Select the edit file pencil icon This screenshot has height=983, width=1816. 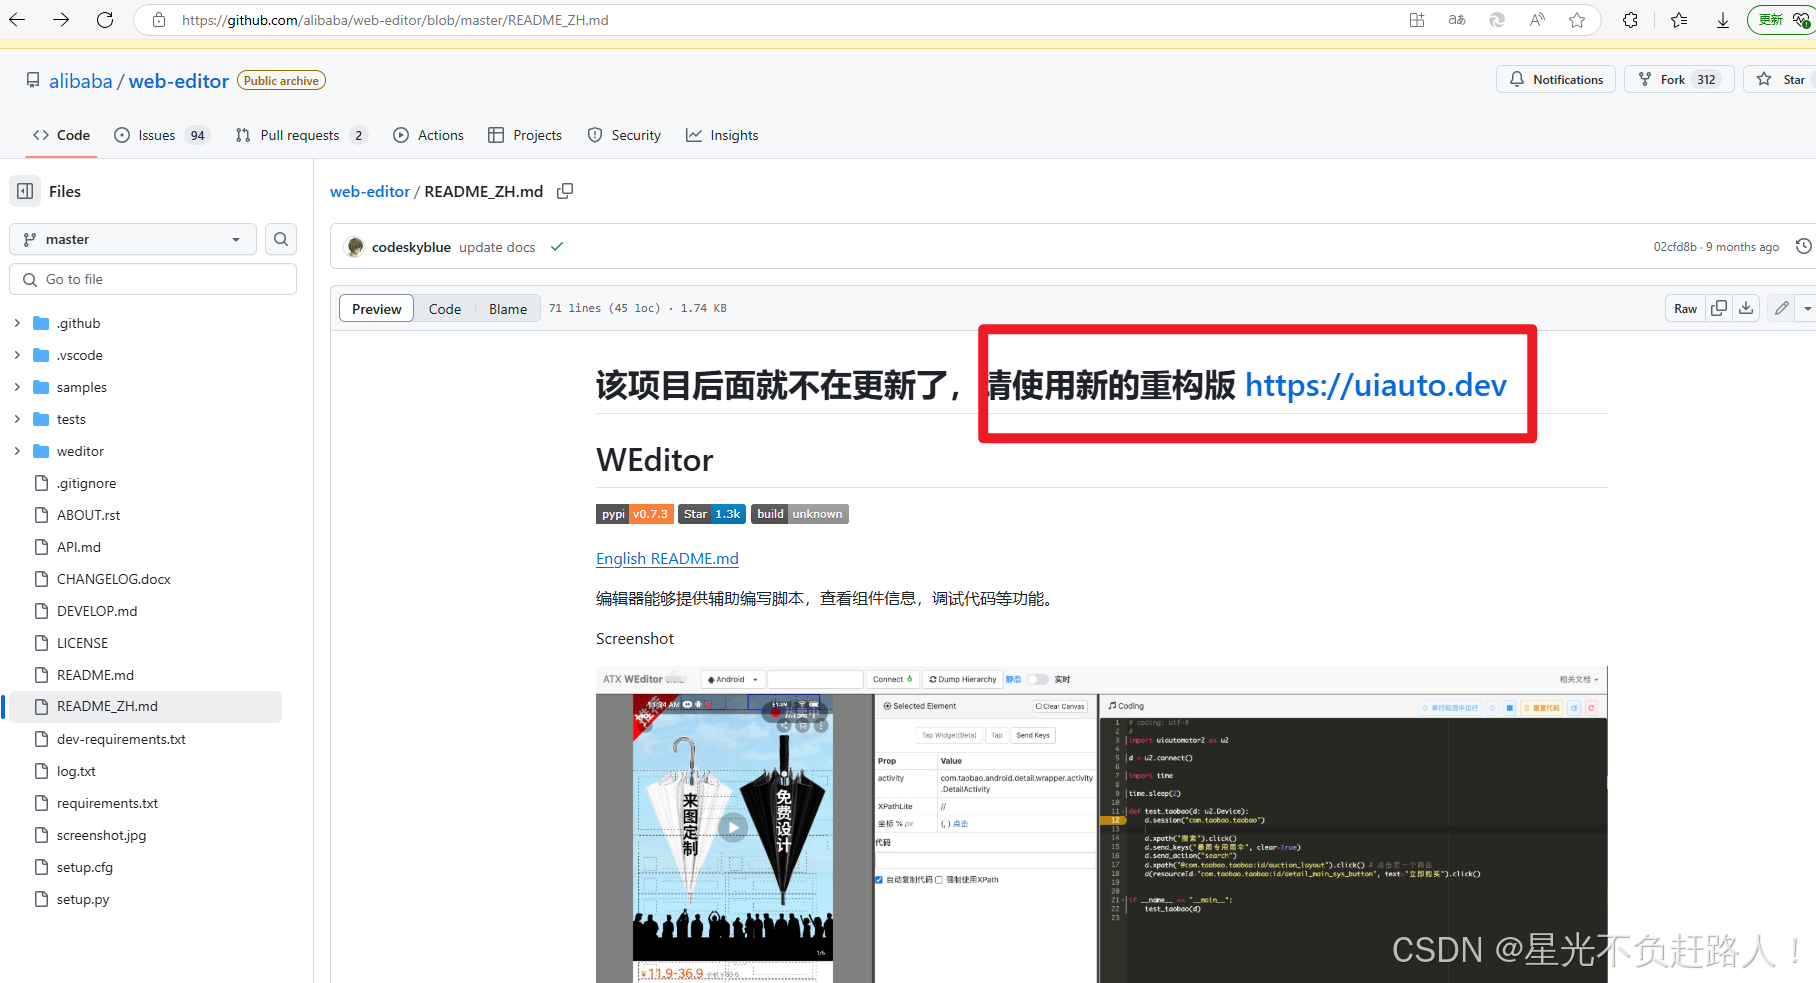point(1780,308)
